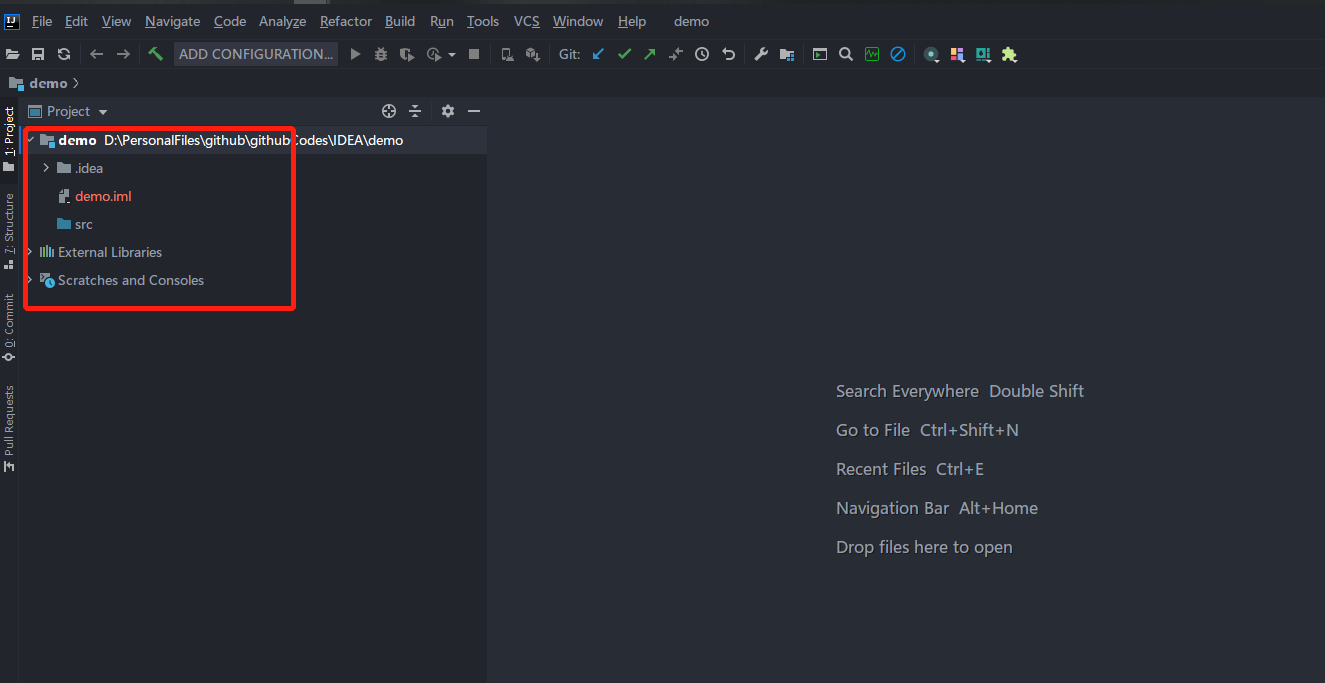Viewport: 1325px width, 683px height.
Task: Click the Build Project hammer icon
Action: coord(155,54)
